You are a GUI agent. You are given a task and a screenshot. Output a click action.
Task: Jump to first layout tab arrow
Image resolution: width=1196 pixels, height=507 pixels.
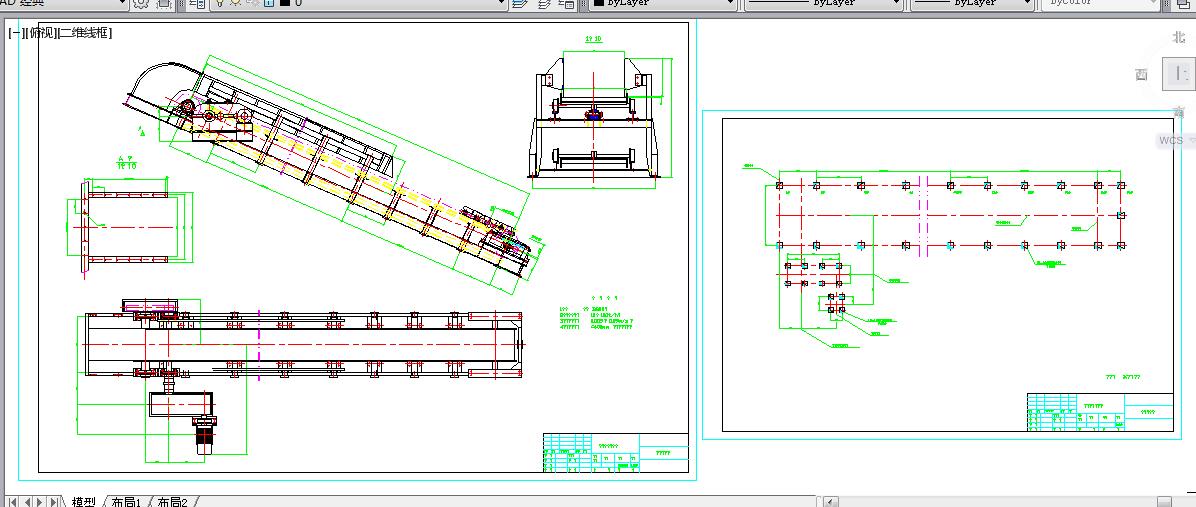pyautogui.click(x=13, y=502)
